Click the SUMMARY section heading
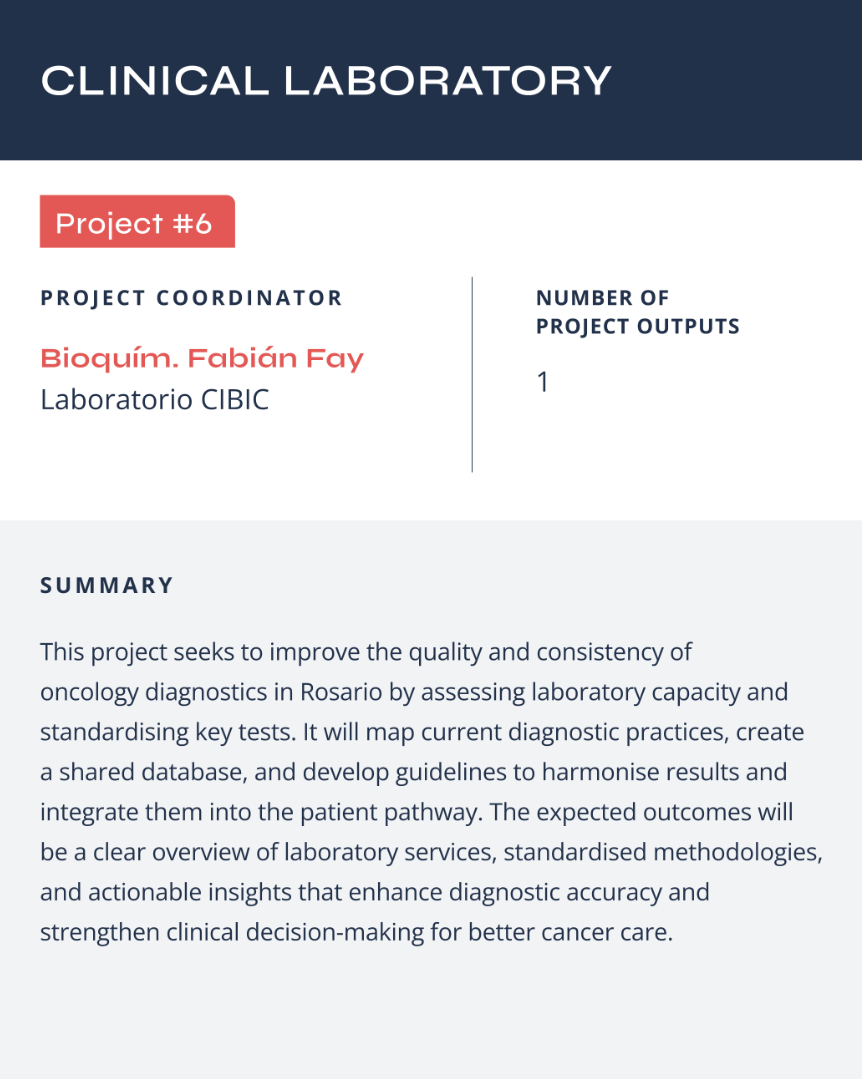 tap(107, 586)
